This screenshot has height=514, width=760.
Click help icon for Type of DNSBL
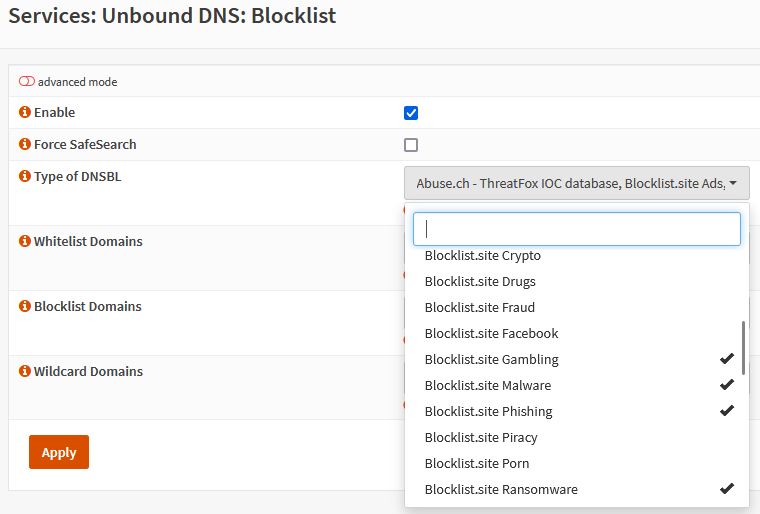(x=25, y=177)
